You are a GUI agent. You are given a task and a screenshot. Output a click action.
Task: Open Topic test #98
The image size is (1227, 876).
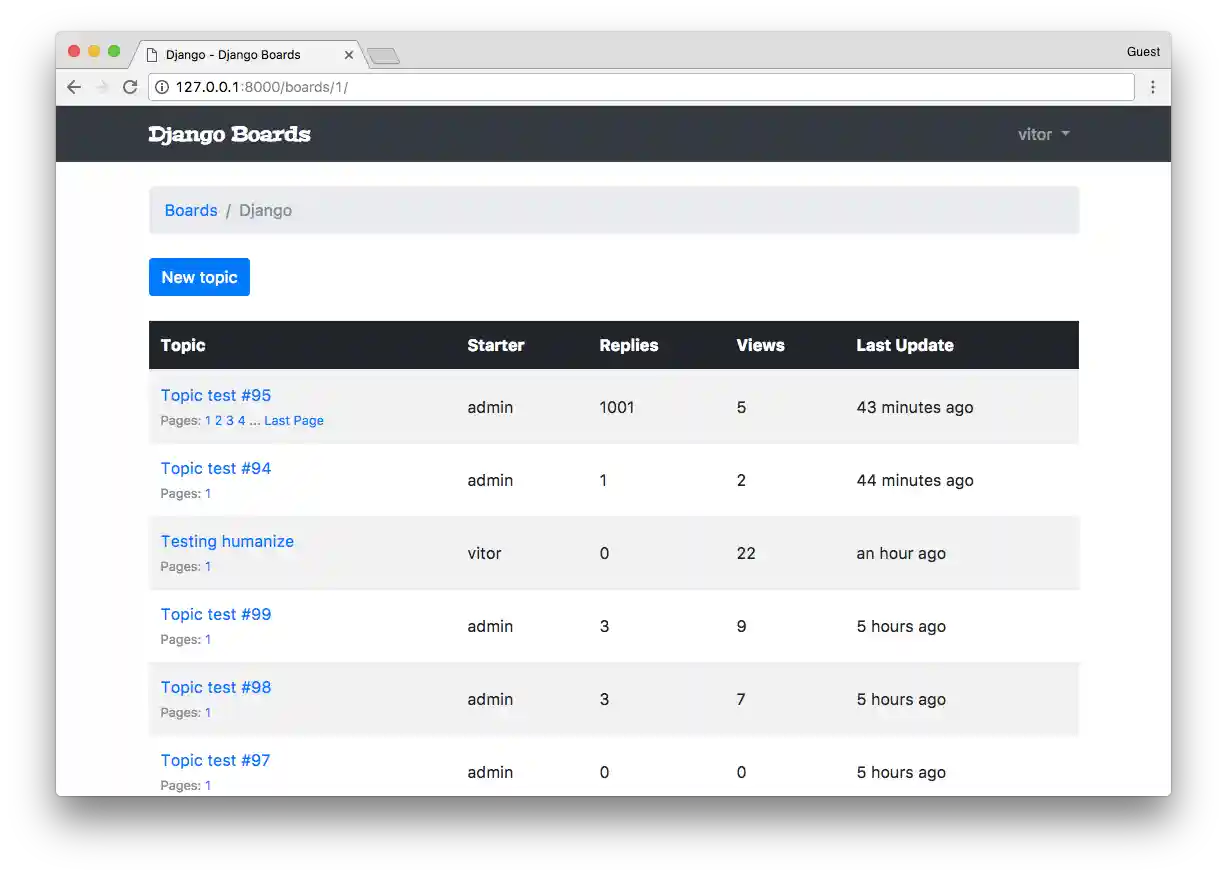[x=216, y=687]
